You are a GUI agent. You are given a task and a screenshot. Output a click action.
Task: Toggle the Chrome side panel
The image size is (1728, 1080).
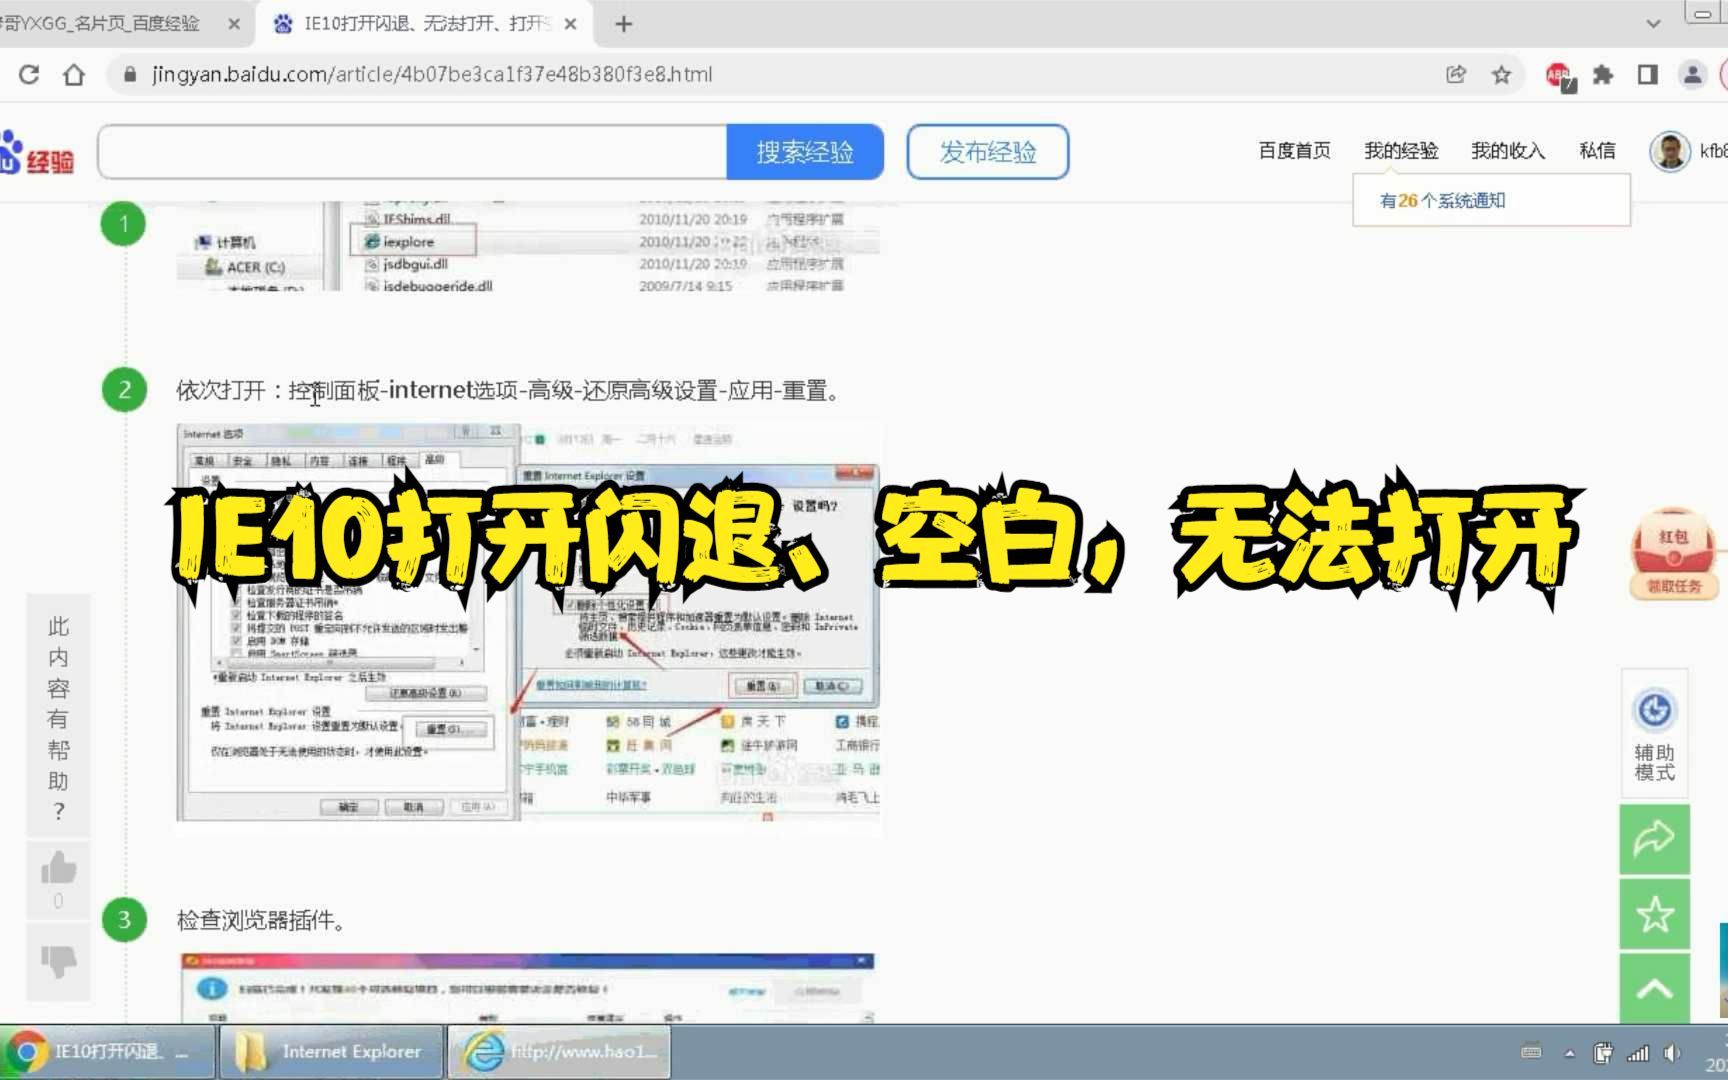[1647, 74]
